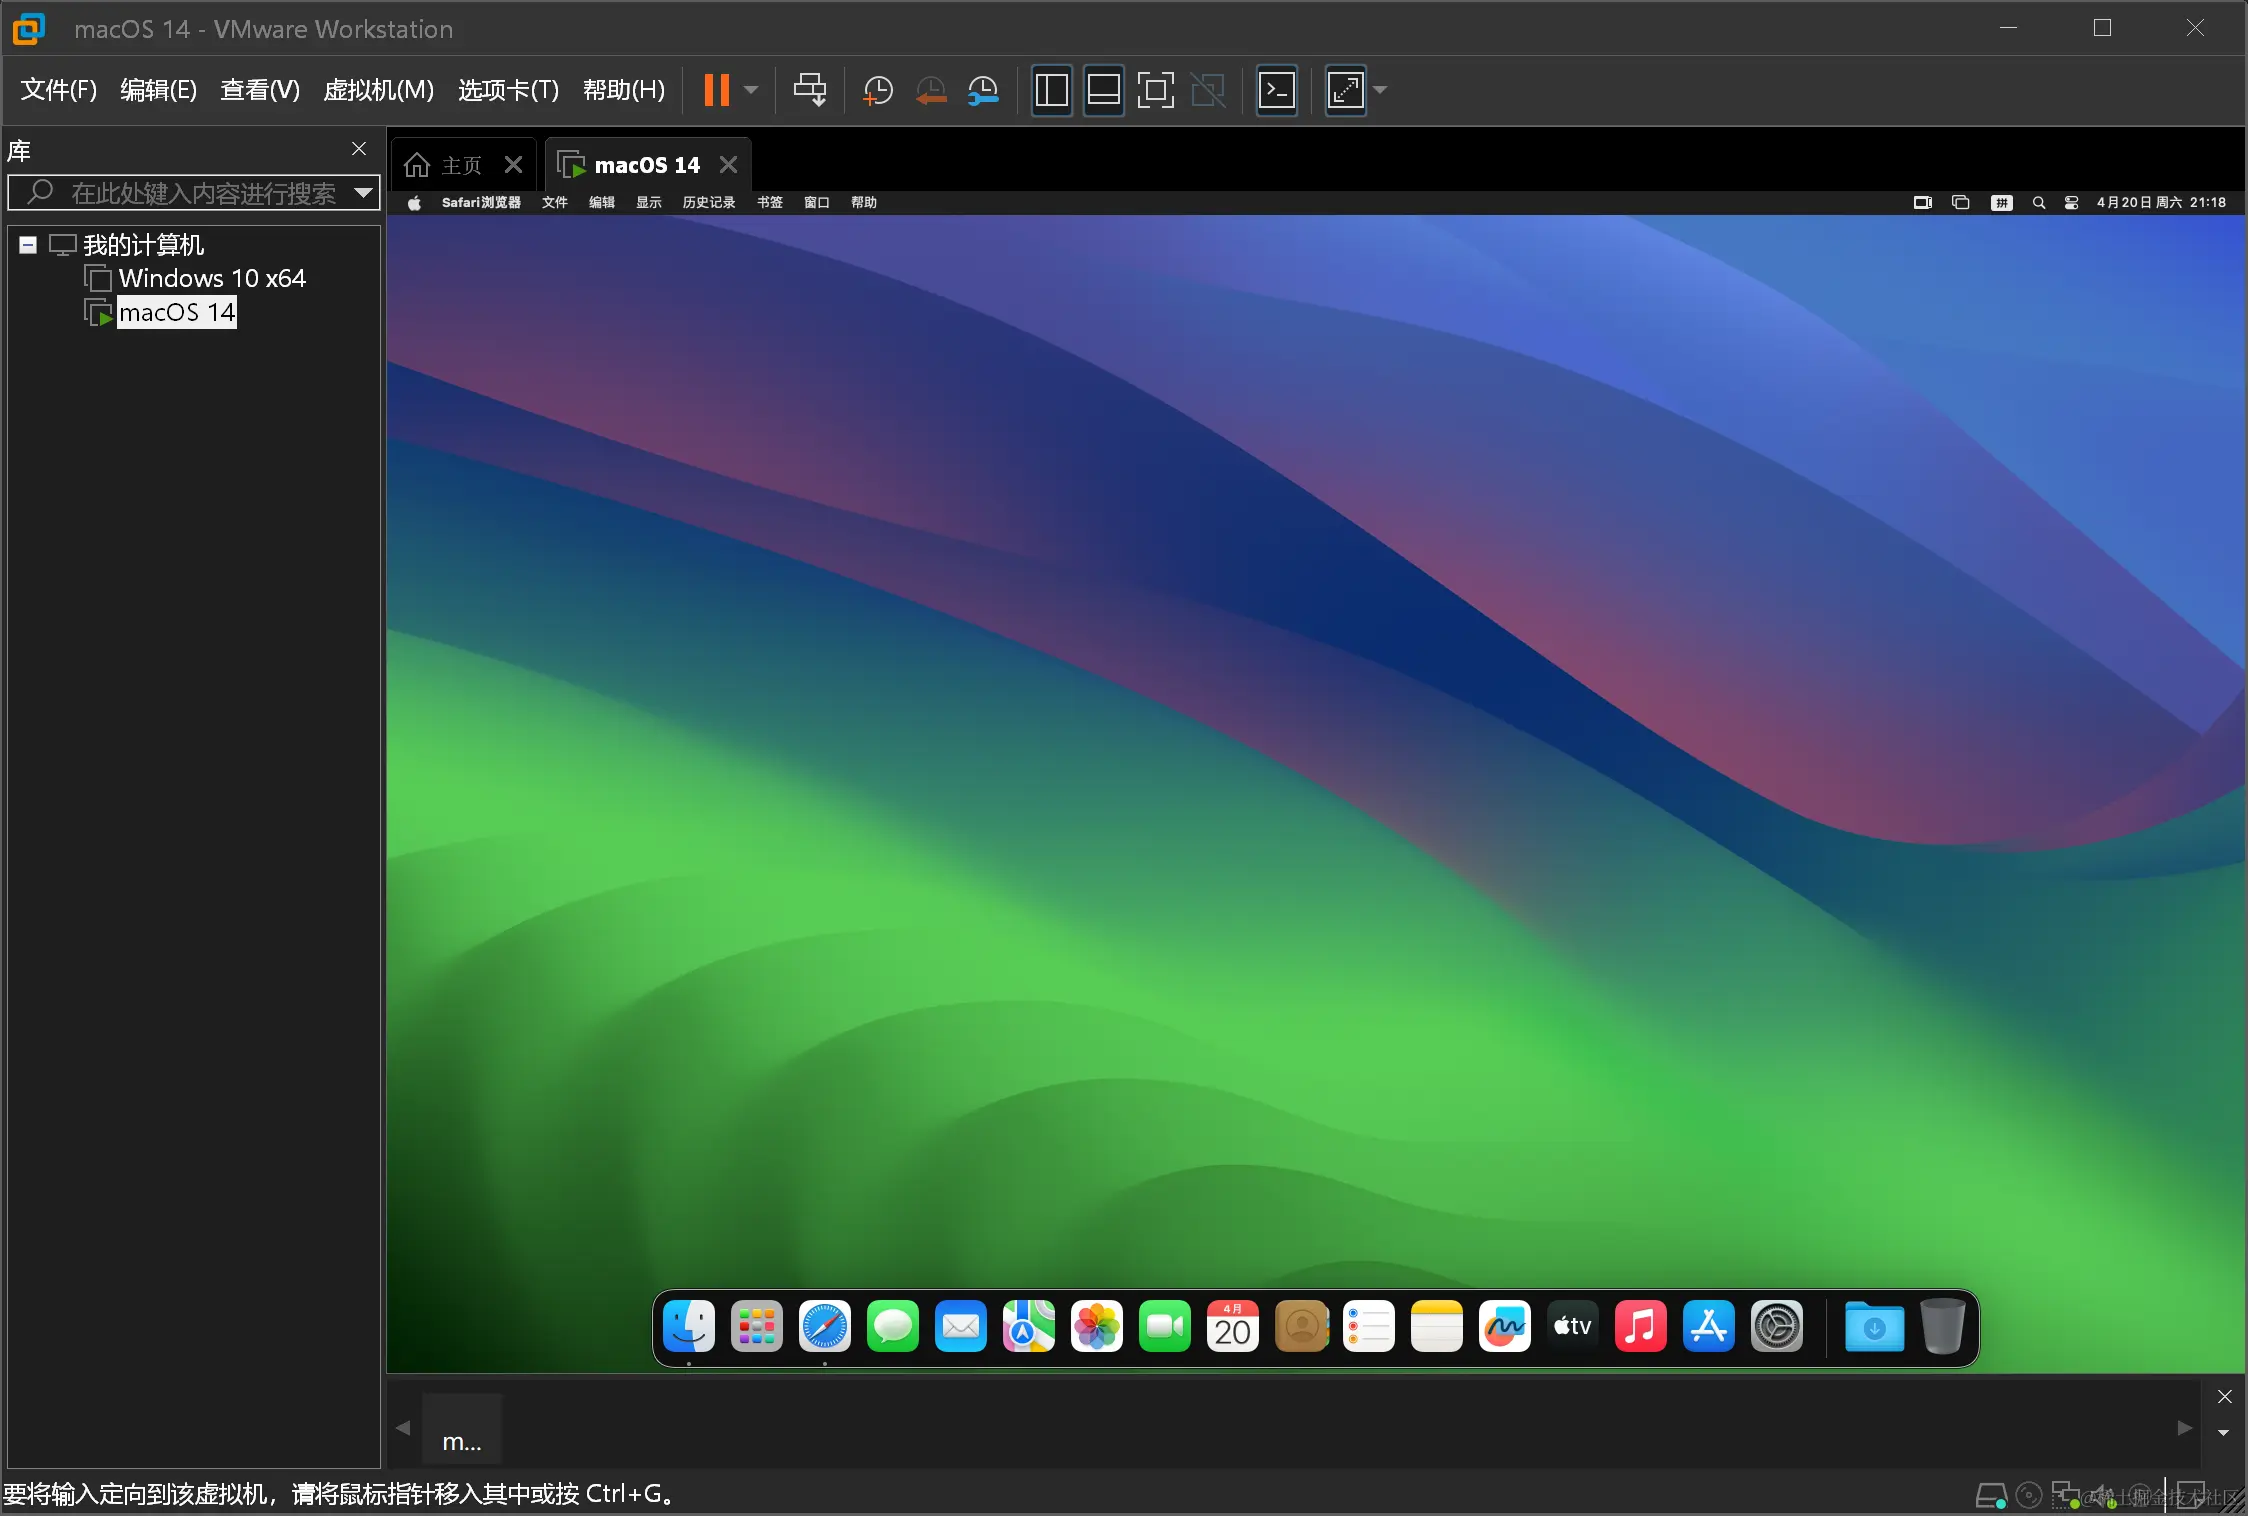Open the snapshot manager icon
Screen dimensions: 2248x1516
pos(983,90)
